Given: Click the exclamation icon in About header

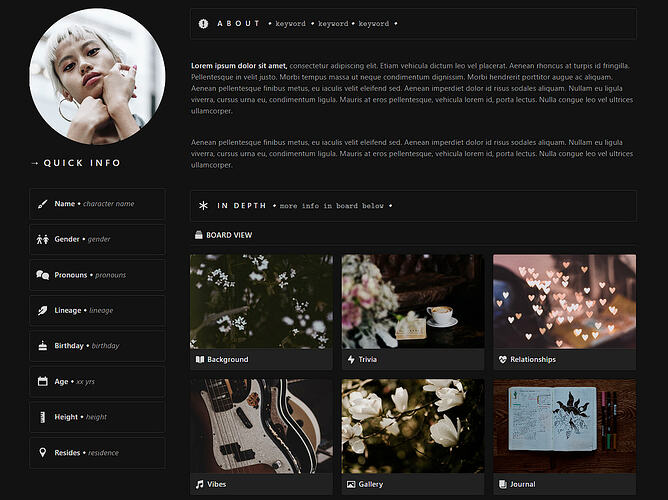Looking at the screenshot, I should [x=204, y=23].
